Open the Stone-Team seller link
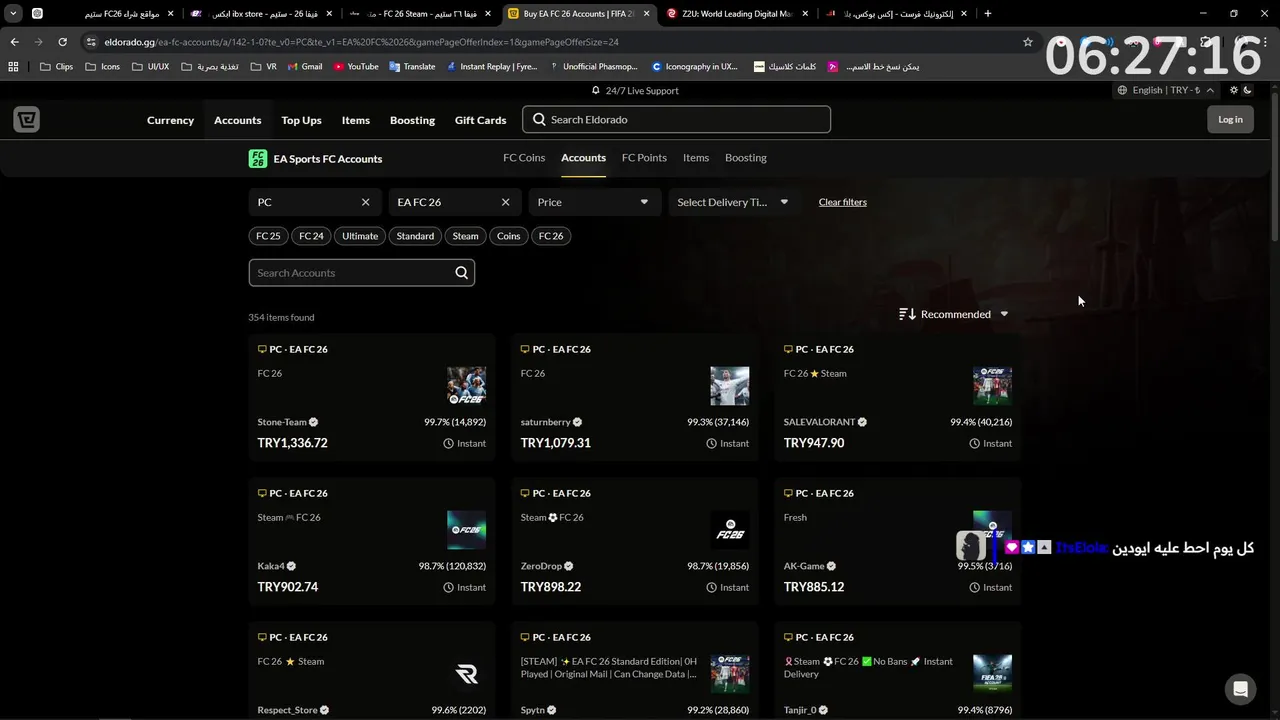 (282, 422)
